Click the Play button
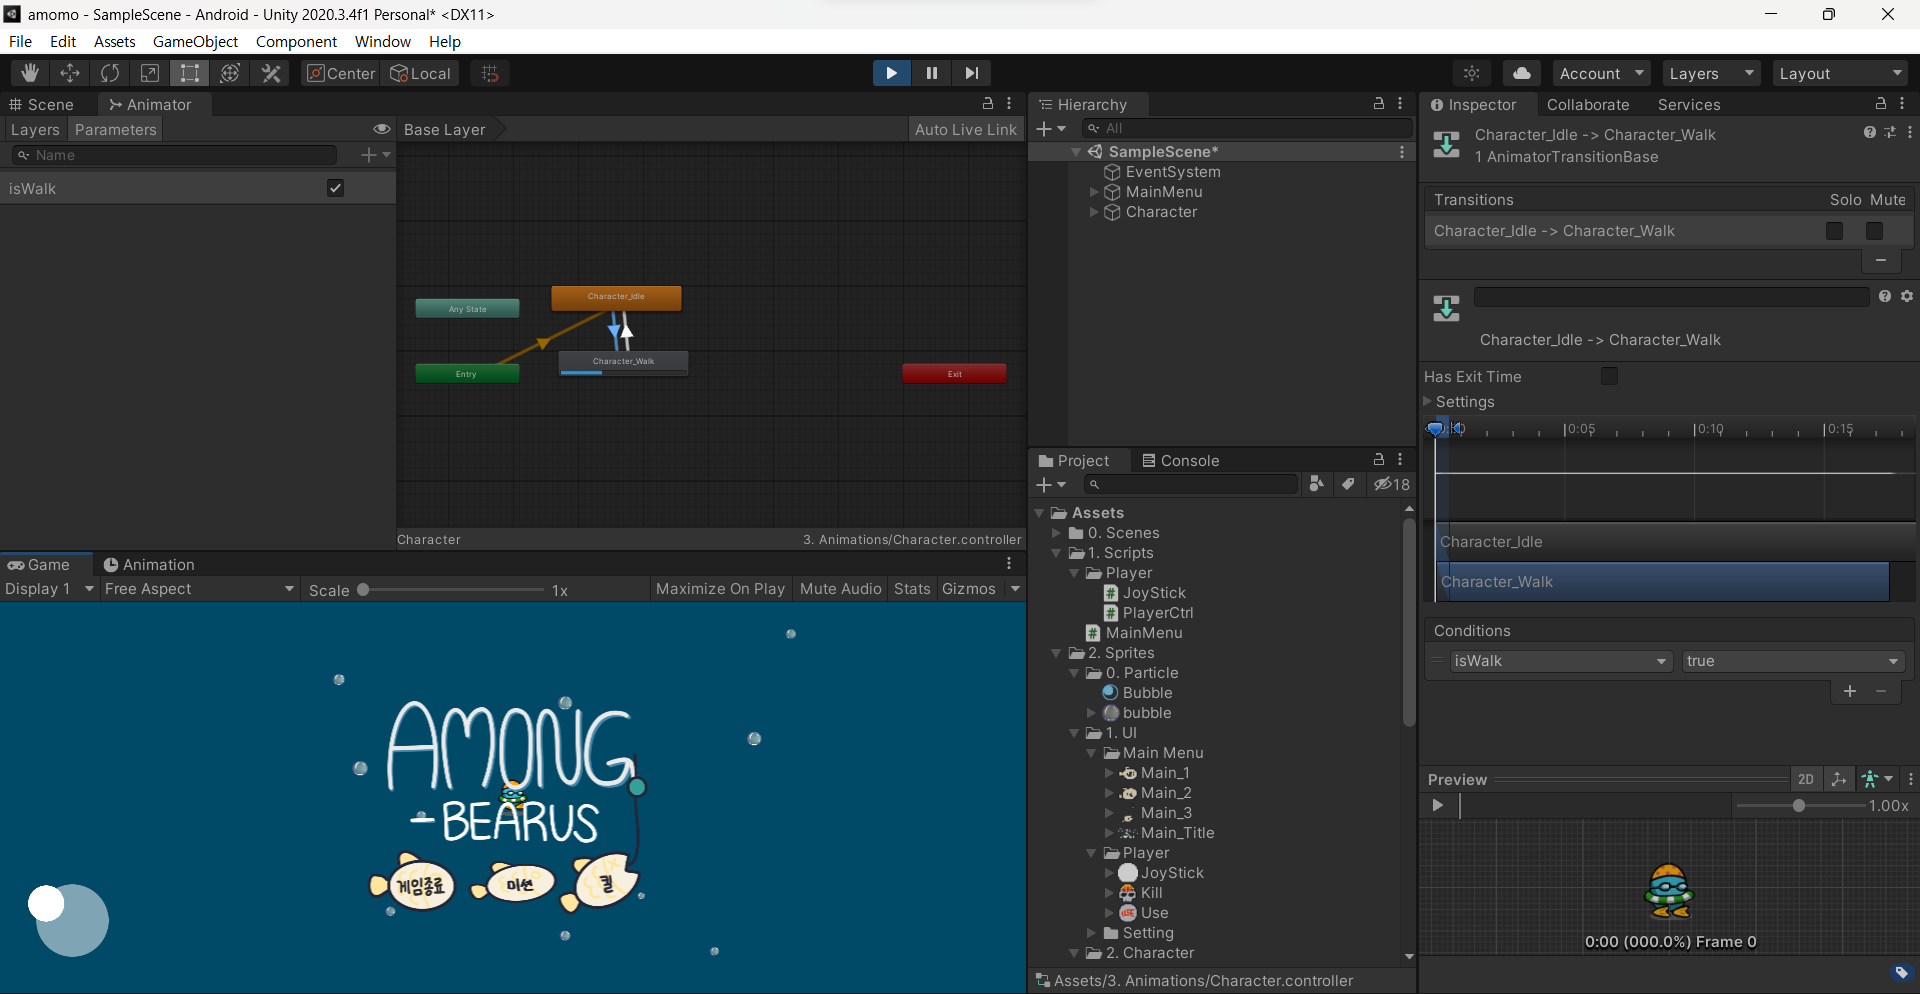1920x994 pixels. point(891,73)
